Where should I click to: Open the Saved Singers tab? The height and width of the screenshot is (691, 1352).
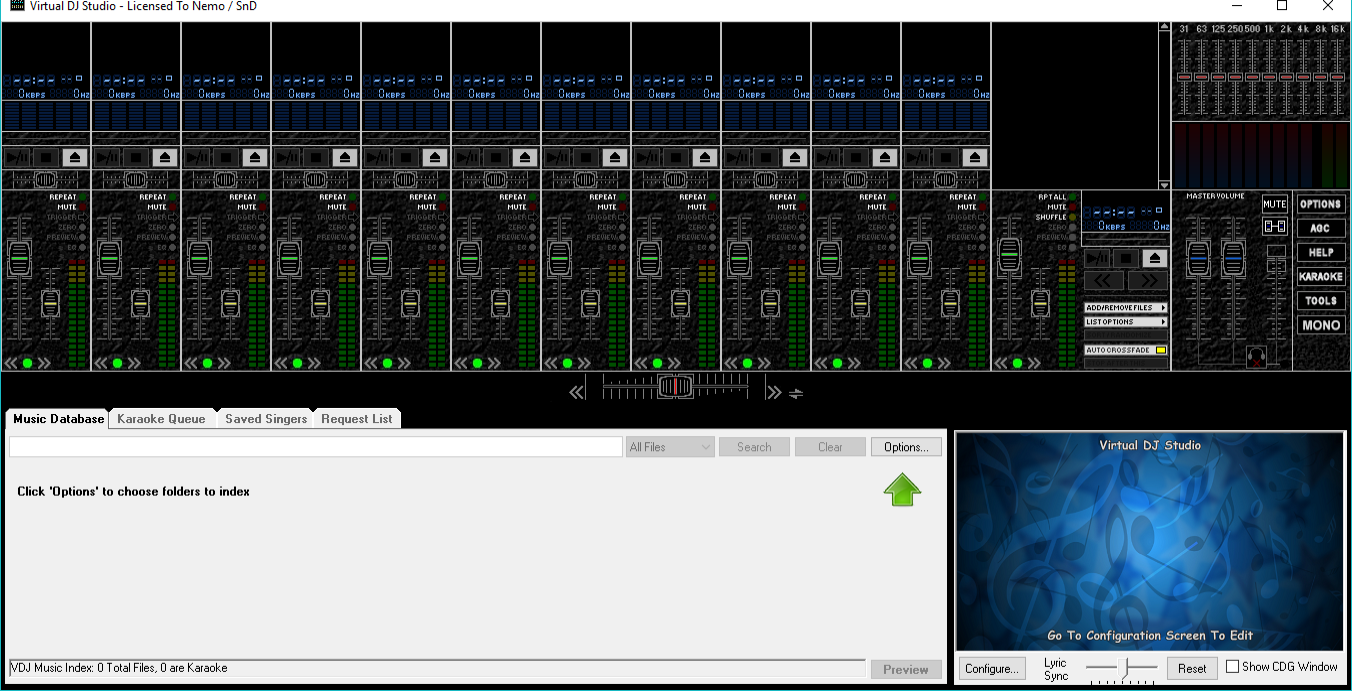(266, 419)
